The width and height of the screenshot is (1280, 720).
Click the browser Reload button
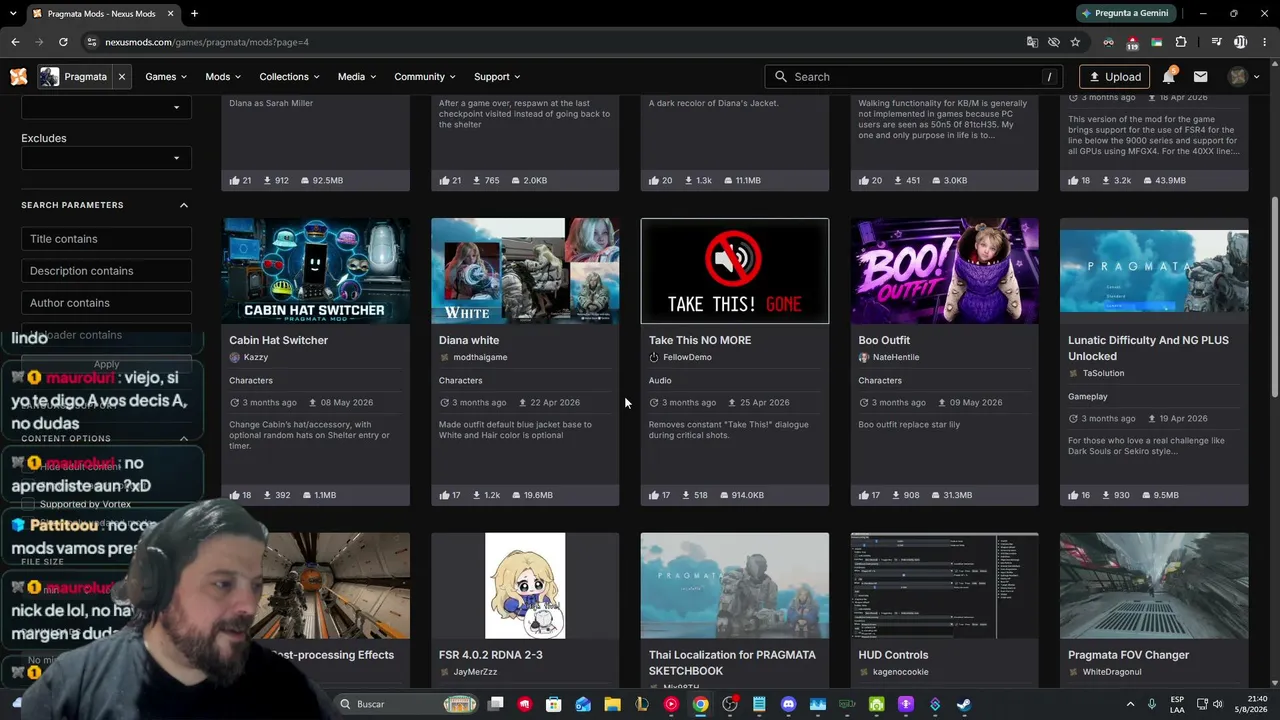63,42
